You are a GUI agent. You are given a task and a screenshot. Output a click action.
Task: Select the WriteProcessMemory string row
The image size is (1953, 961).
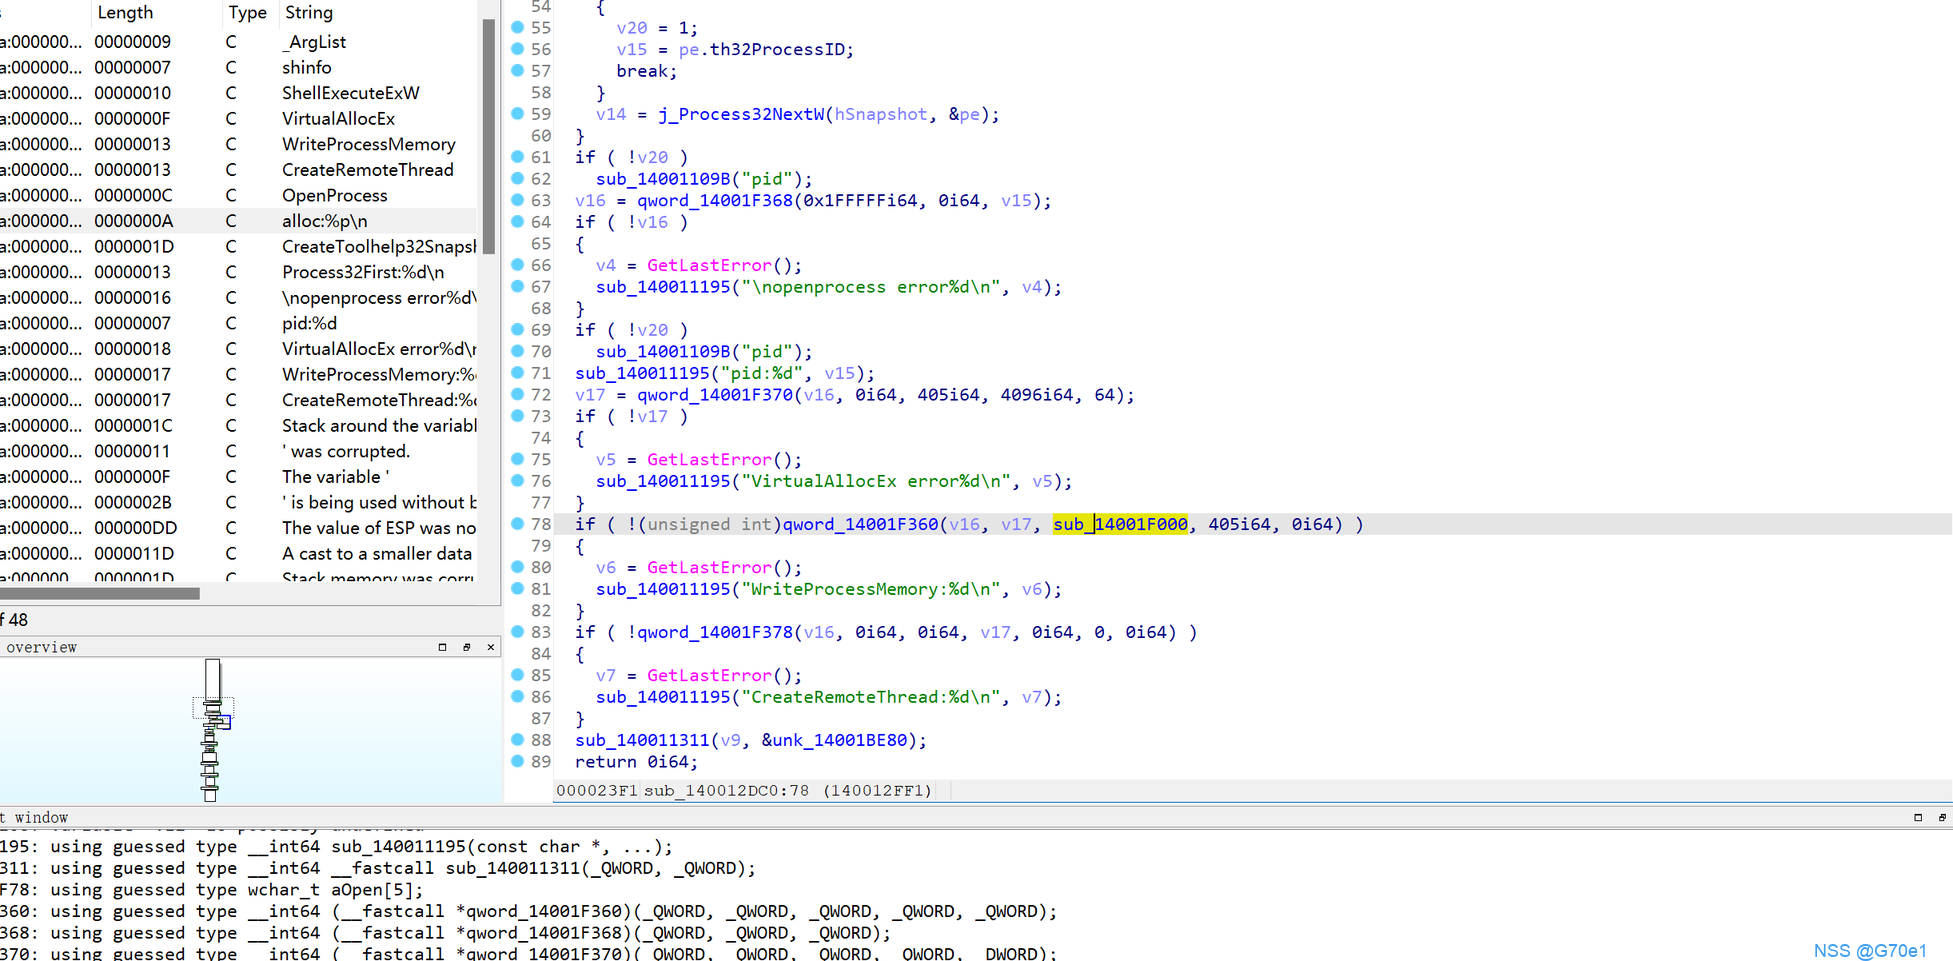click(x=238, y=144)
